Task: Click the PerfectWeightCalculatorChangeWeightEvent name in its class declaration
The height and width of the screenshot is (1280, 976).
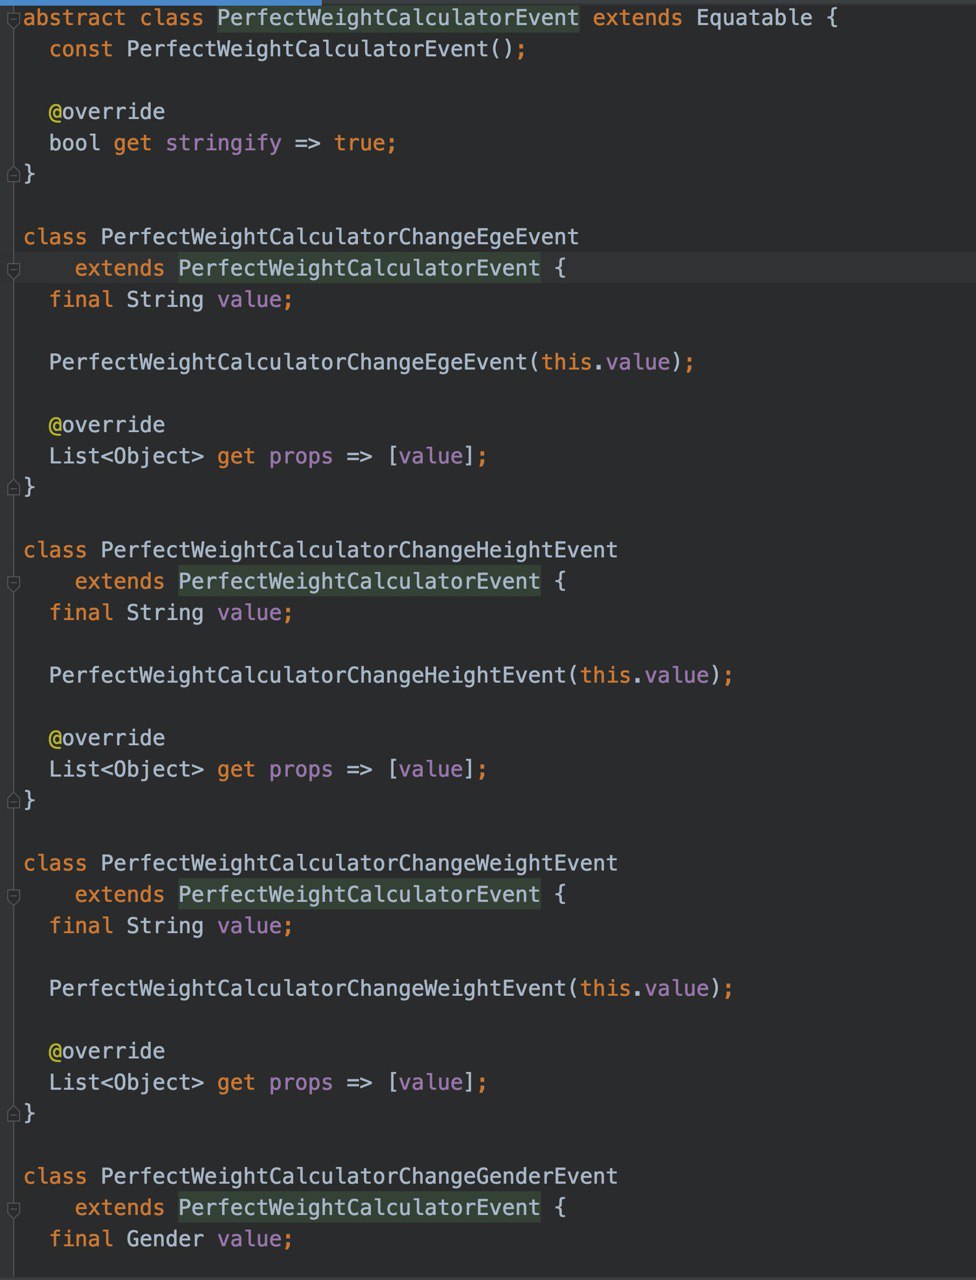Action: (359, 863)
